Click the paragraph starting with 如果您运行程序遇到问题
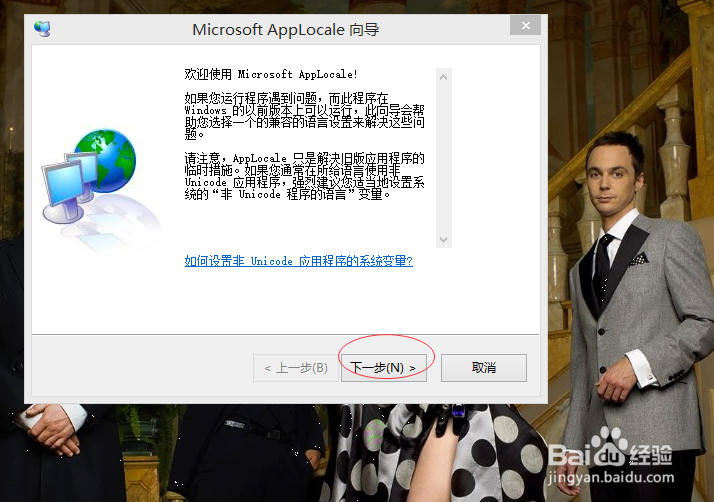This screenshot has height=502, width=714. point(304,116)
